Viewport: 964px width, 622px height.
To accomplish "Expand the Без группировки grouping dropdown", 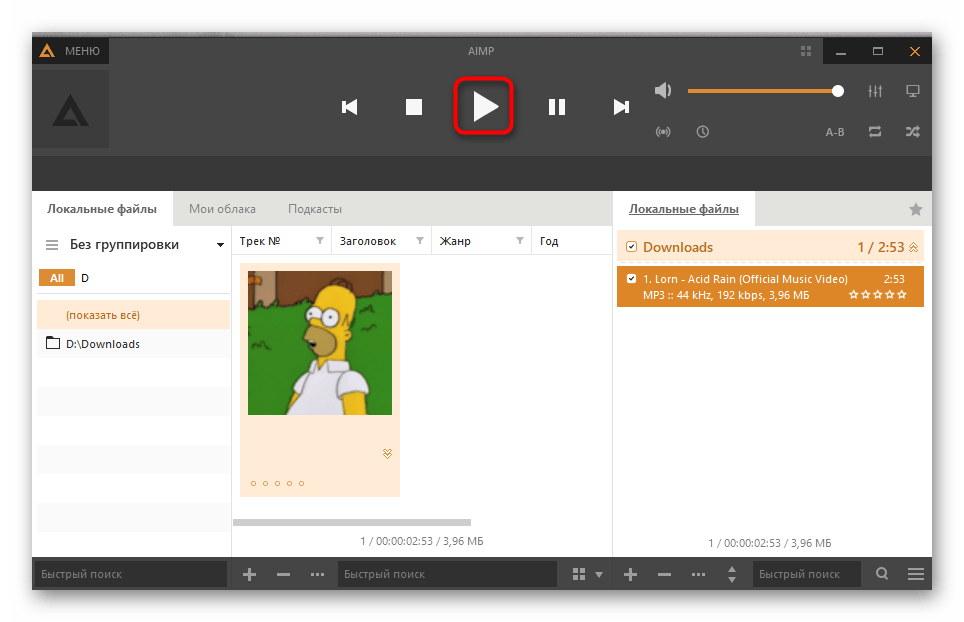I will [x=220, y=245].
